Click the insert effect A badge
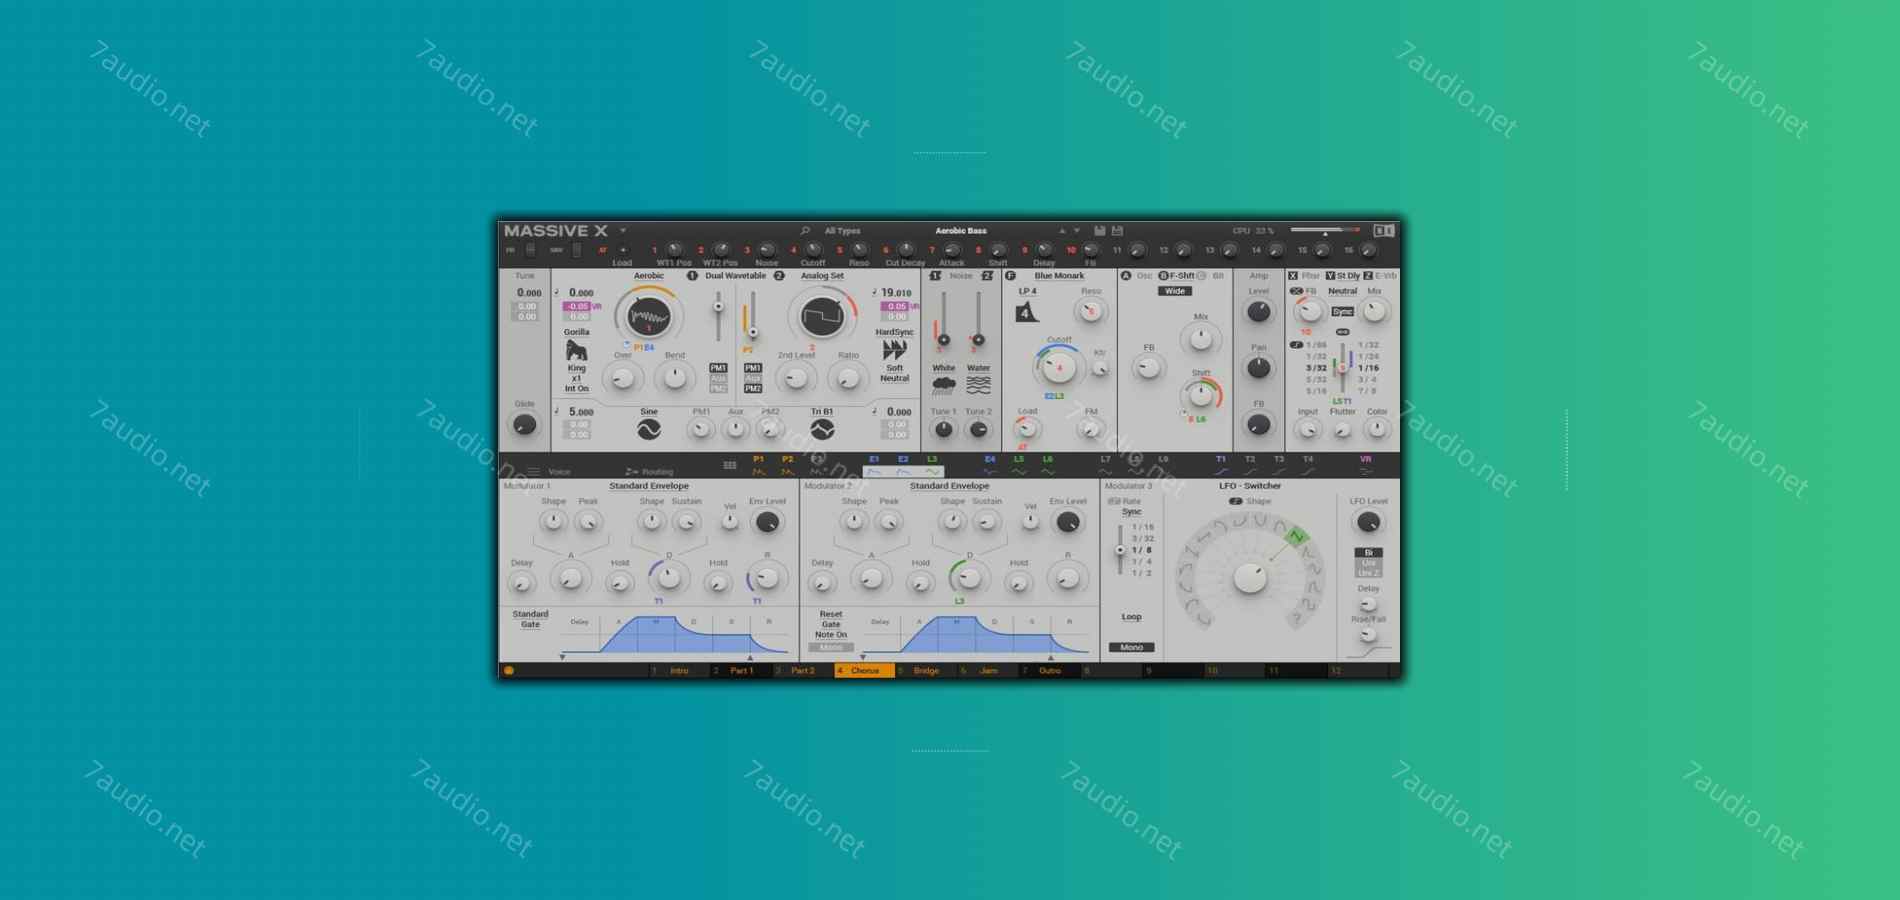This screenshot has width=1900, height=900. pyautogui.click(x=1126, y=276)
